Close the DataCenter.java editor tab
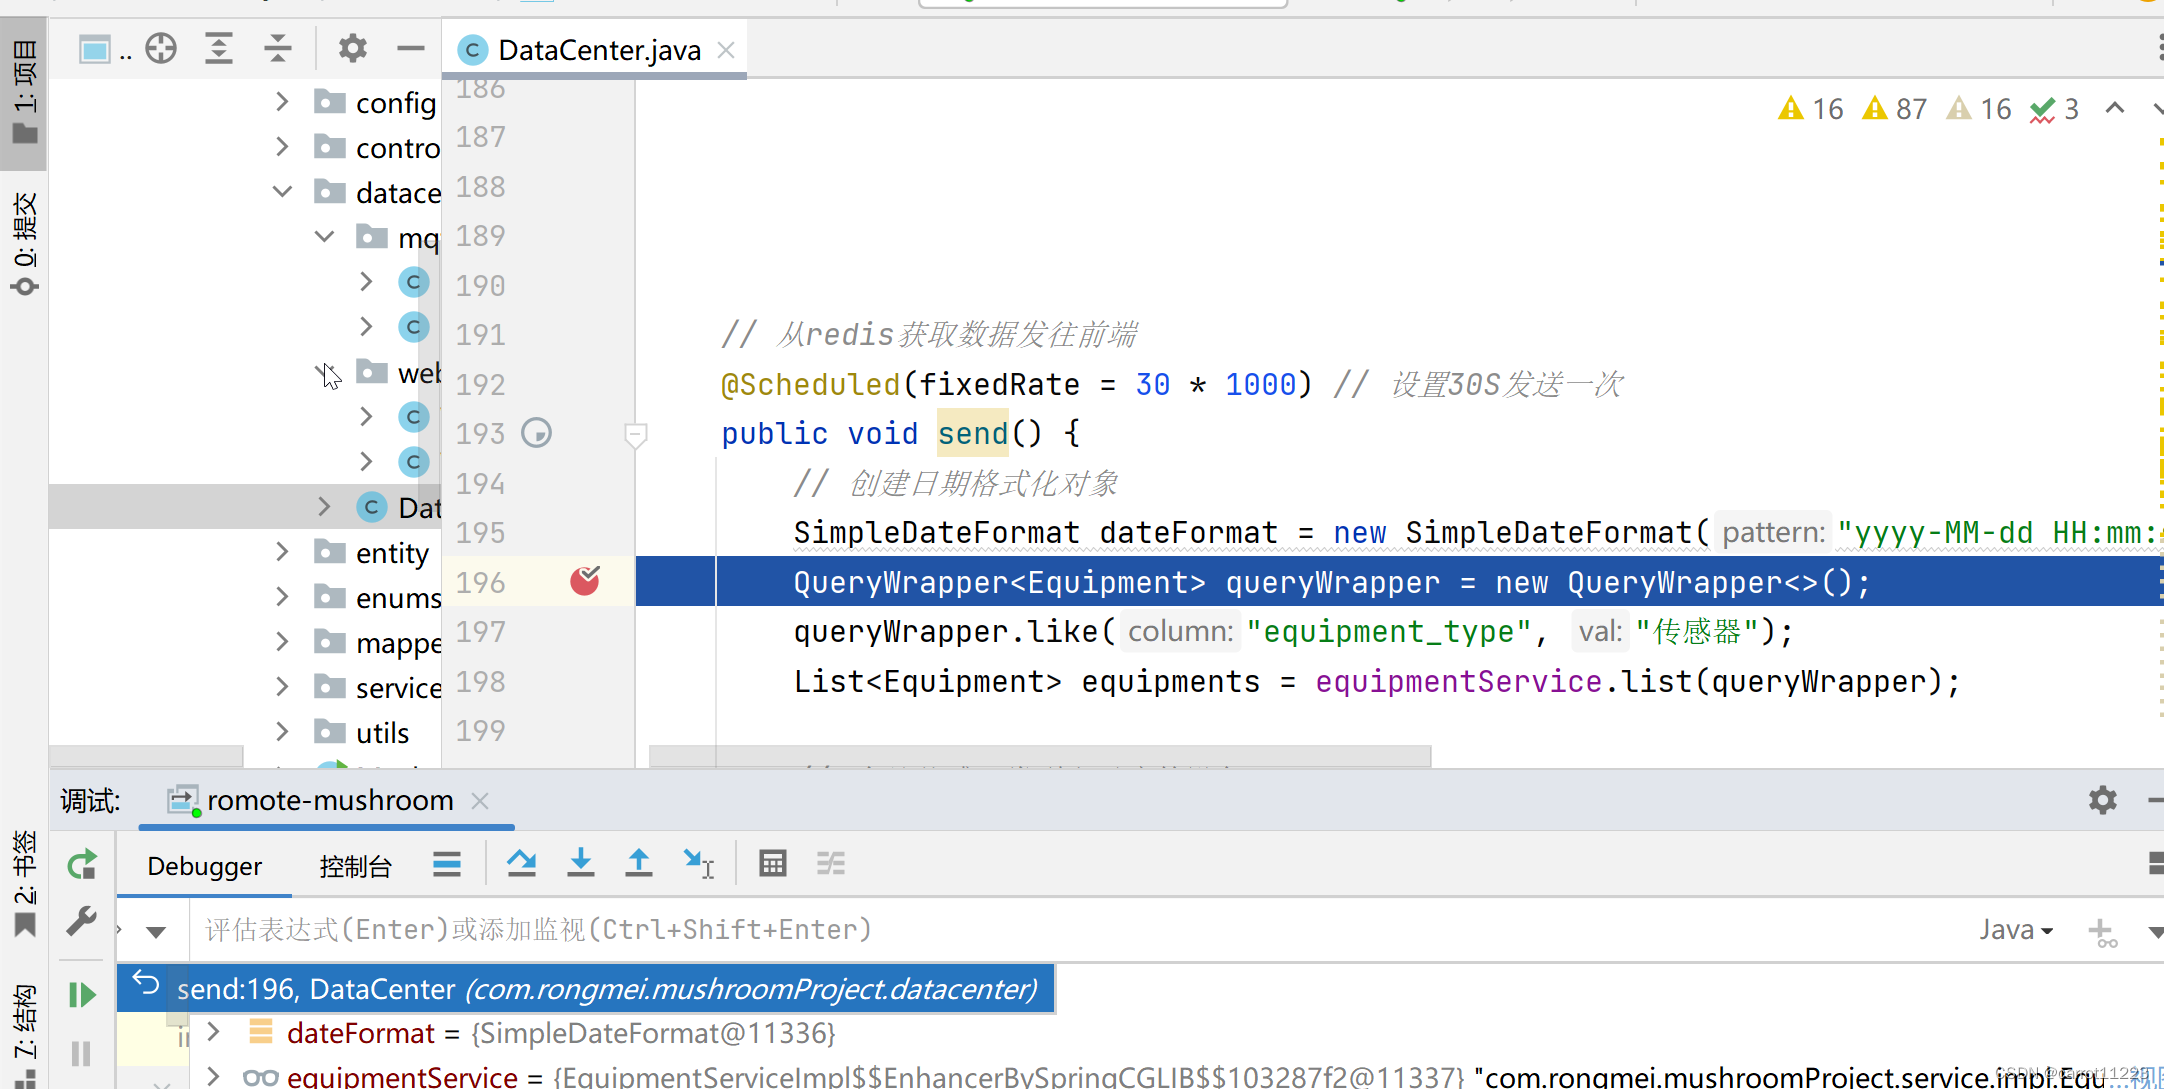 pos(727,50)
